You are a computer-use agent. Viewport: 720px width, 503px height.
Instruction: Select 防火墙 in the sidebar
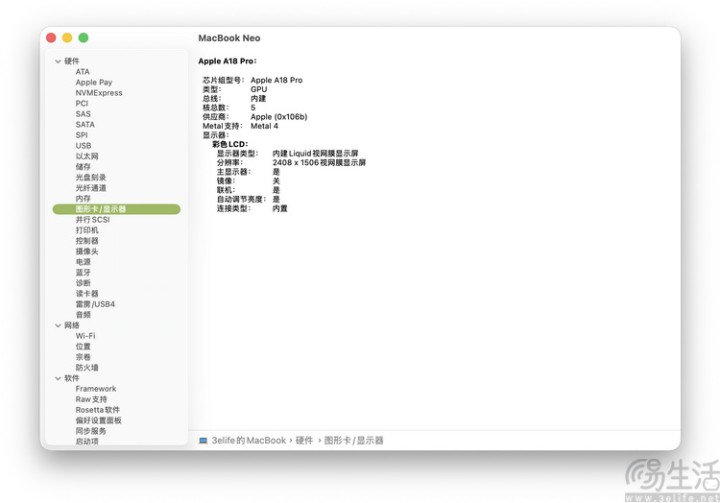87,367
